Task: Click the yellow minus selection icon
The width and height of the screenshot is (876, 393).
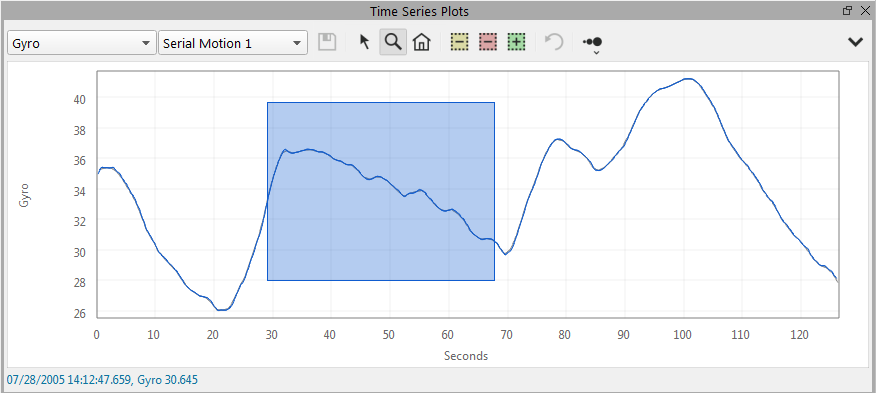Action: click(459, 42)
